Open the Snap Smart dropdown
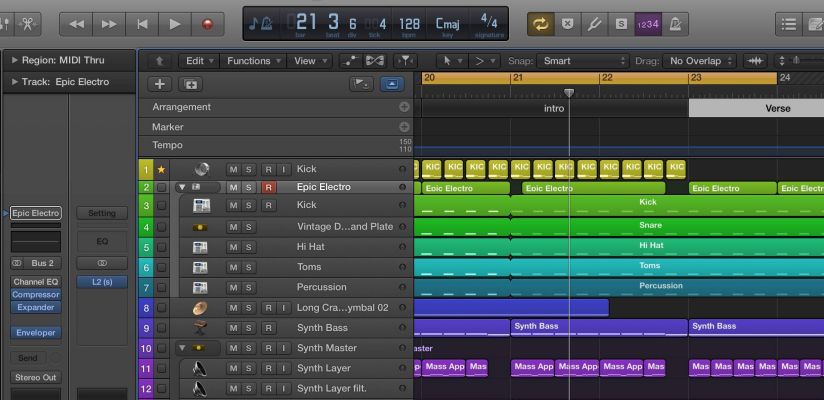This screenshot has width=824, height=400. [581, 61]
